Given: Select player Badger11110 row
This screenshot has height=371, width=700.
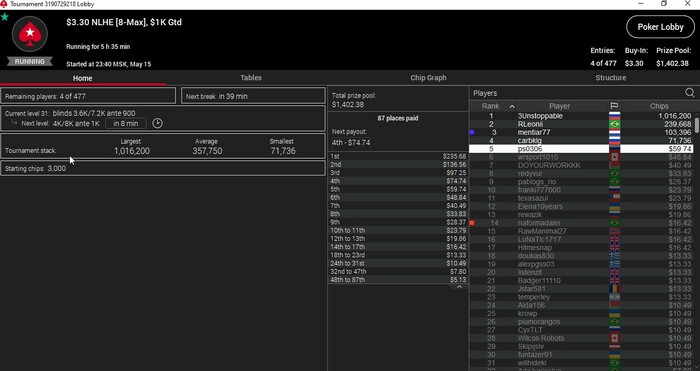Looking at the screenshot, I should [x=581, y=280].
